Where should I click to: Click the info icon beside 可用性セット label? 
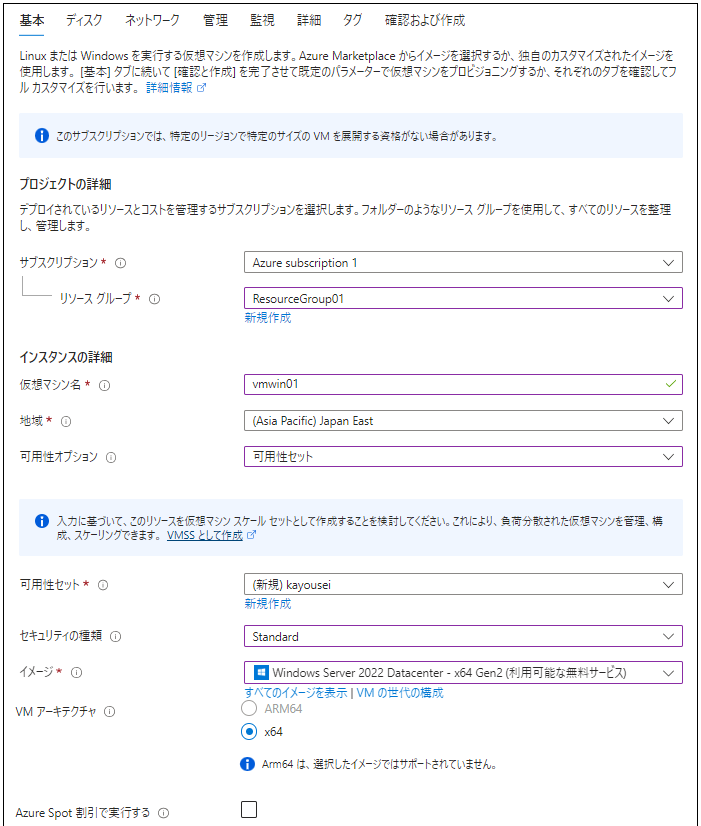[x=103, y=585]
